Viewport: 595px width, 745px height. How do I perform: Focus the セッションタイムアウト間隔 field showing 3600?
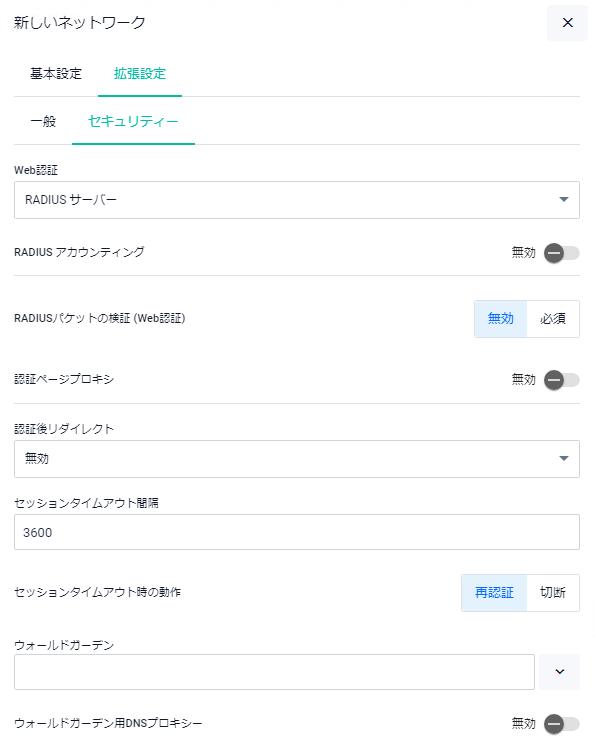[x=297, y=532]
